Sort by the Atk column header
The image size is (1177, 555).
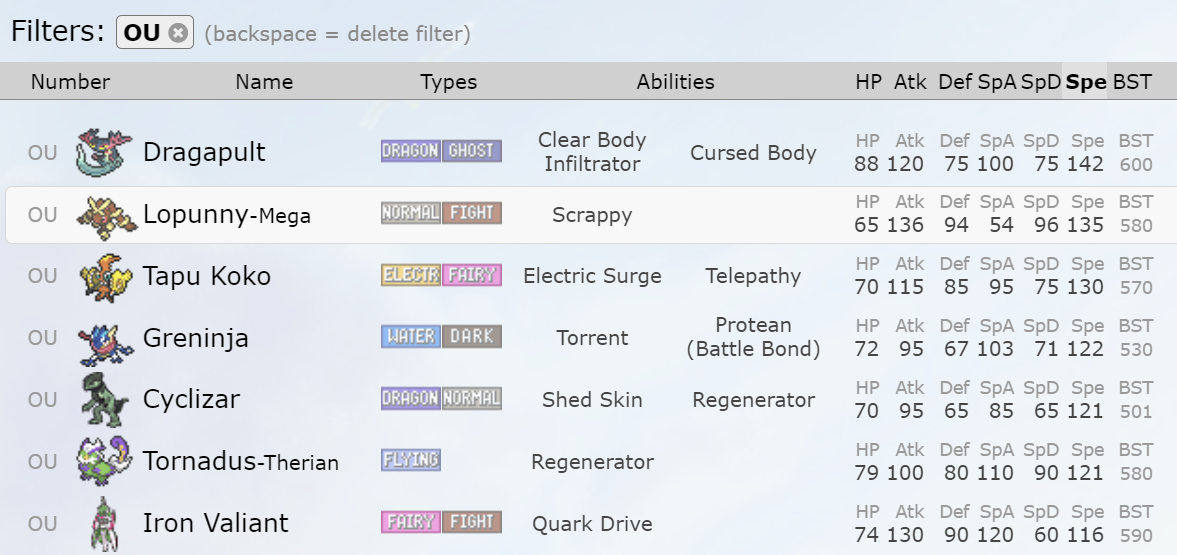(x=910, y=82)
